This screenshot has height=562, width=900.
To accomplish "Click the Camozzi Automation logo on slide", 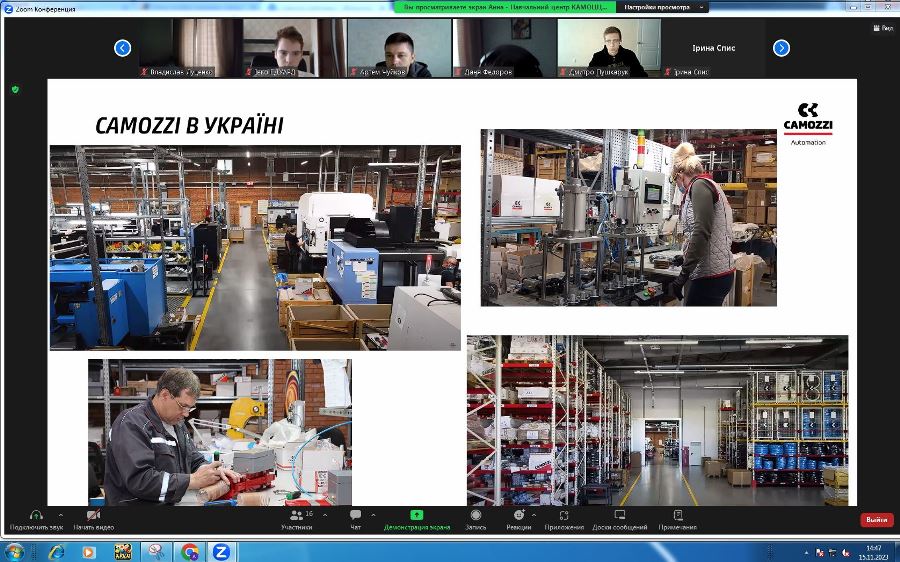I will click(x=808, y=124).
